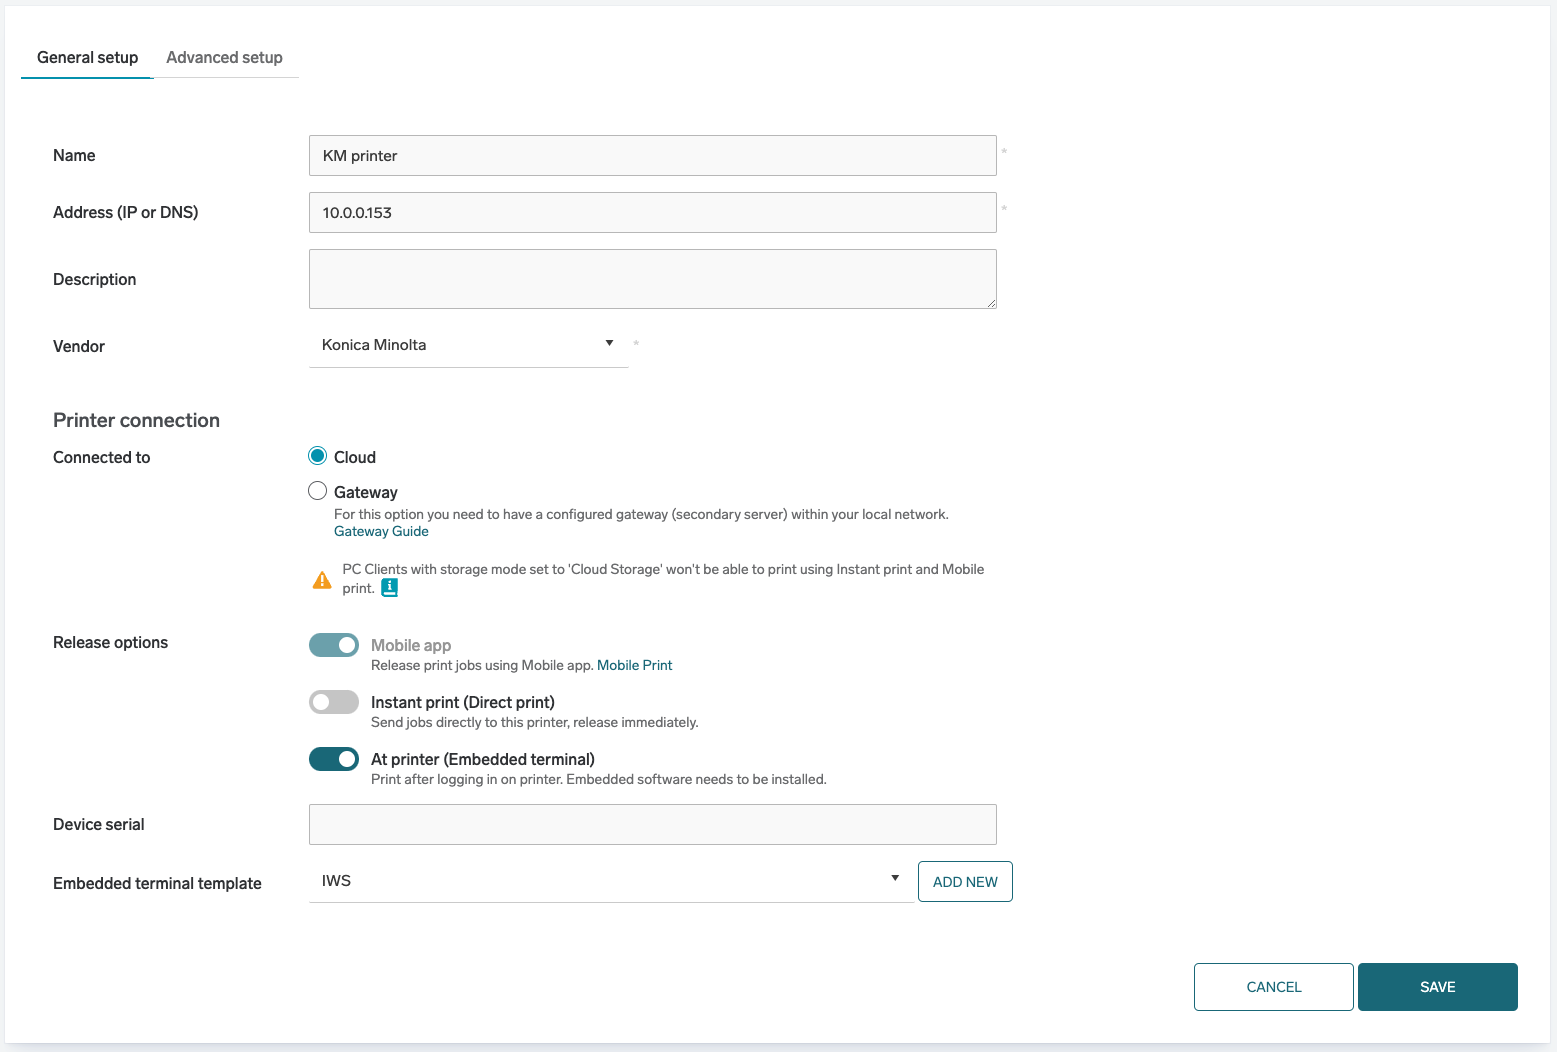1557x1052 pixels.
Task: Open the Vendor dropdown showing Konica Minolta
Action: click(468, 345)
